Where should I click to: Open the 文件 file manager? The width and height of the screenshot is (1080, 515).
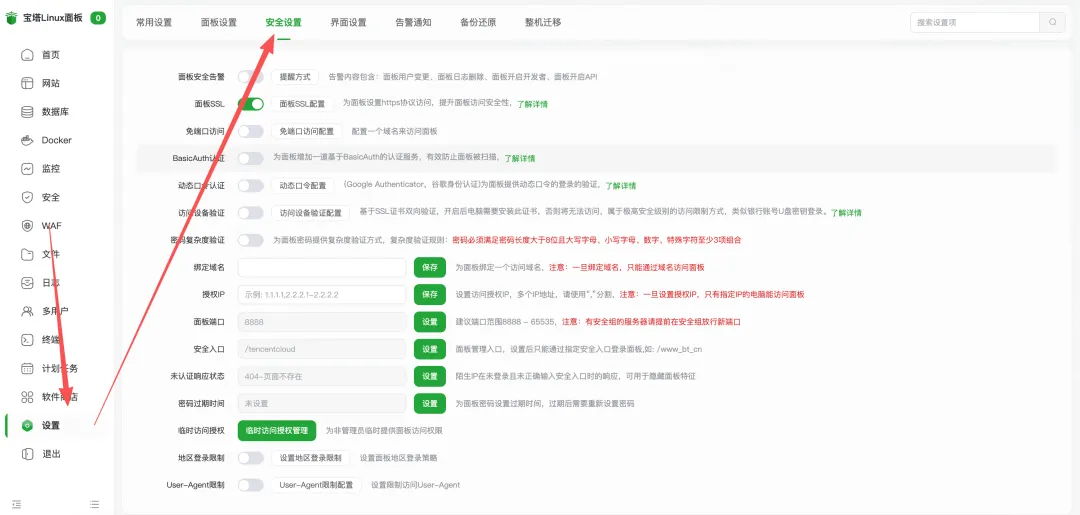click(50, 254)
